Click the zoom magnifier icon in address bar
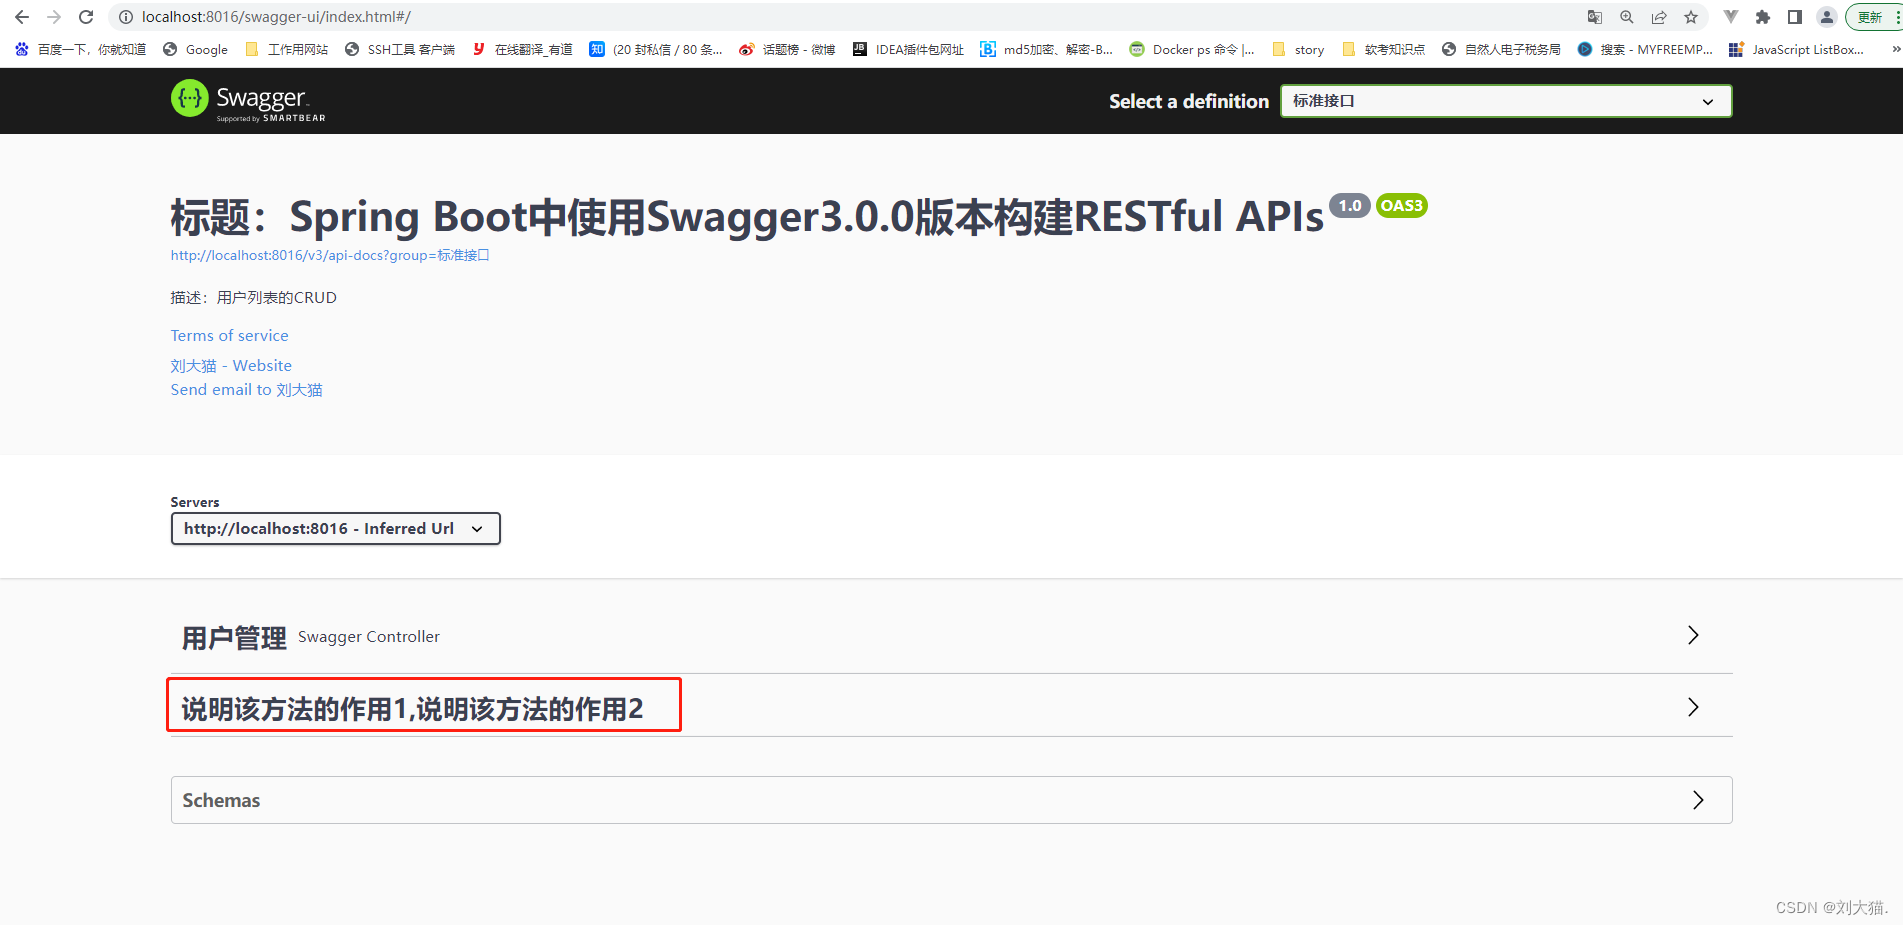This screenshot has height=925, width=1903. 1627,17
